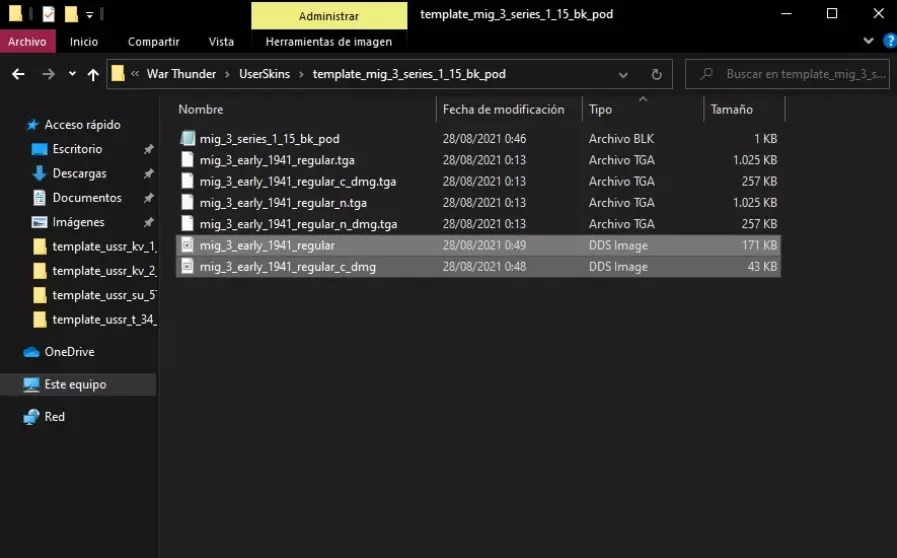Click the search box Buscar en template_mig_3
This screenshot has width=897, height=558.
(787, 74)
